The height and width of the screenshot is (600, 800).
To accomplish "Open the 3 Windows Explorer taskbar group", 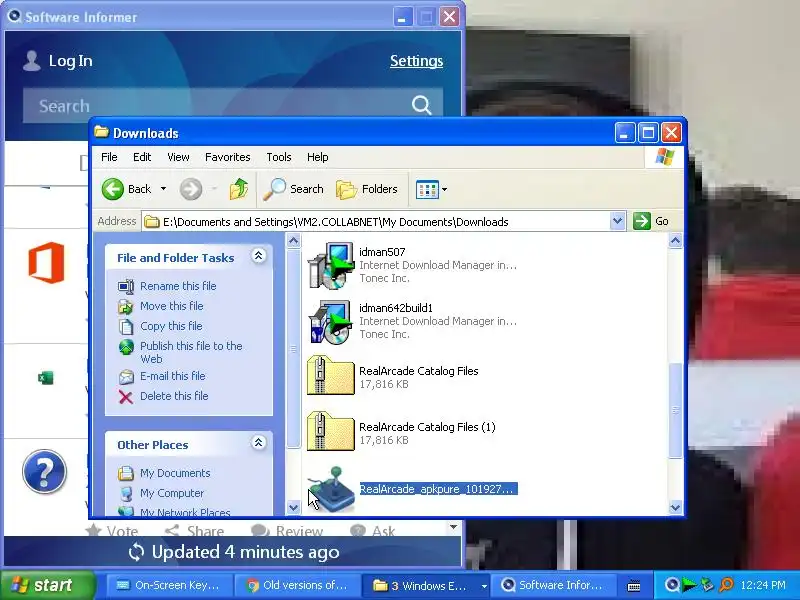I will click(x=428, y=585).
